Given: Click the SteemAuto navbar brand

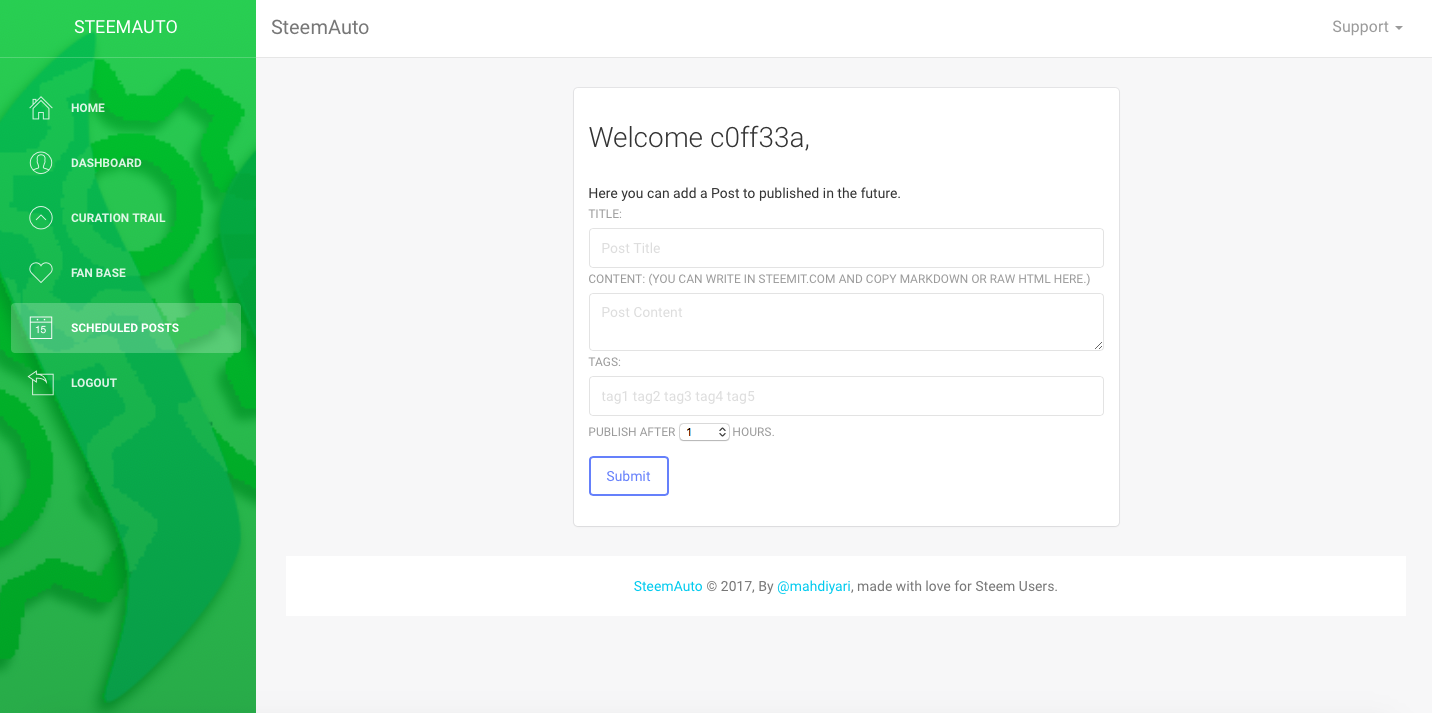Looking at the screenshot, I should pyautogui.click(x=320, y=27).
